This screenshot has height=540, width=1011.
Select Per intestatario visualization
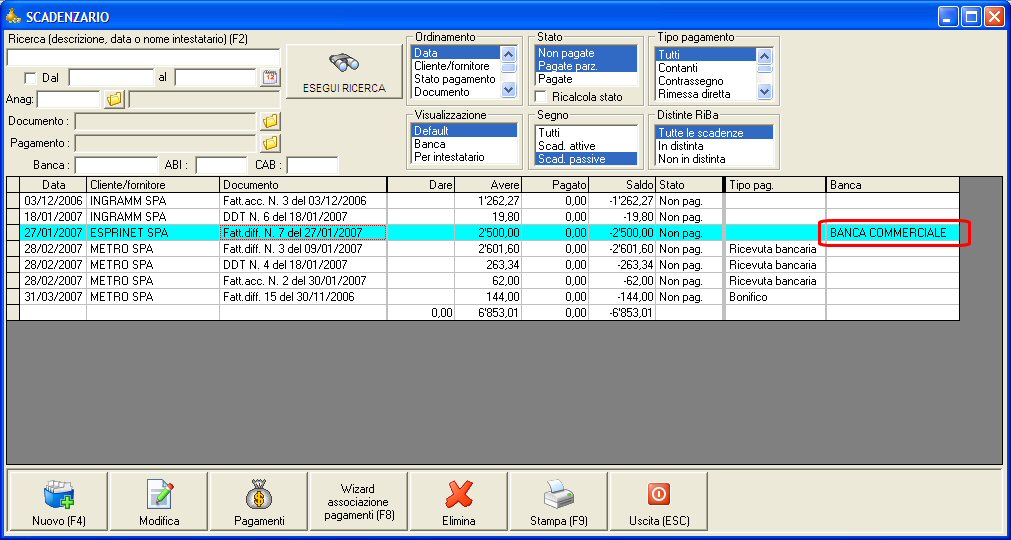pos(464,157)
